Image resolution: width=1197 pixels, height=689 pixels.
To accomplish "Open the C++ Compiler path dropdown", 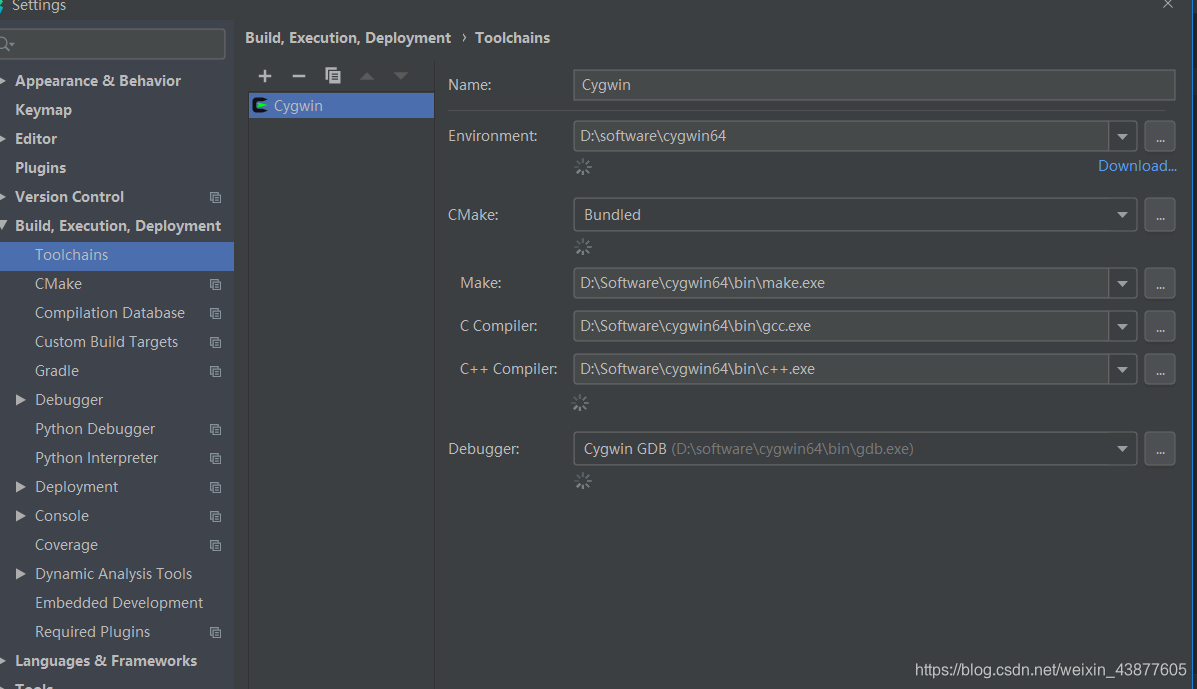I will [x=1122, y=369].
